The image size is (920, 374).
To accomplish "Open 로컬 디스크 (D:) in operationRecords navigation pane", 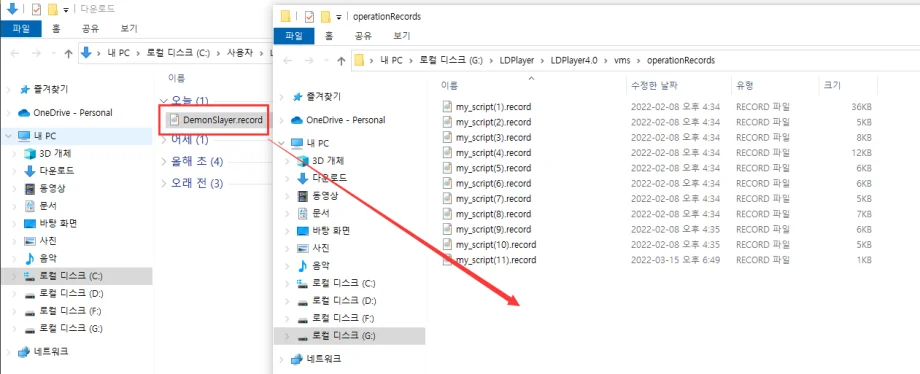I will point(344,301).
